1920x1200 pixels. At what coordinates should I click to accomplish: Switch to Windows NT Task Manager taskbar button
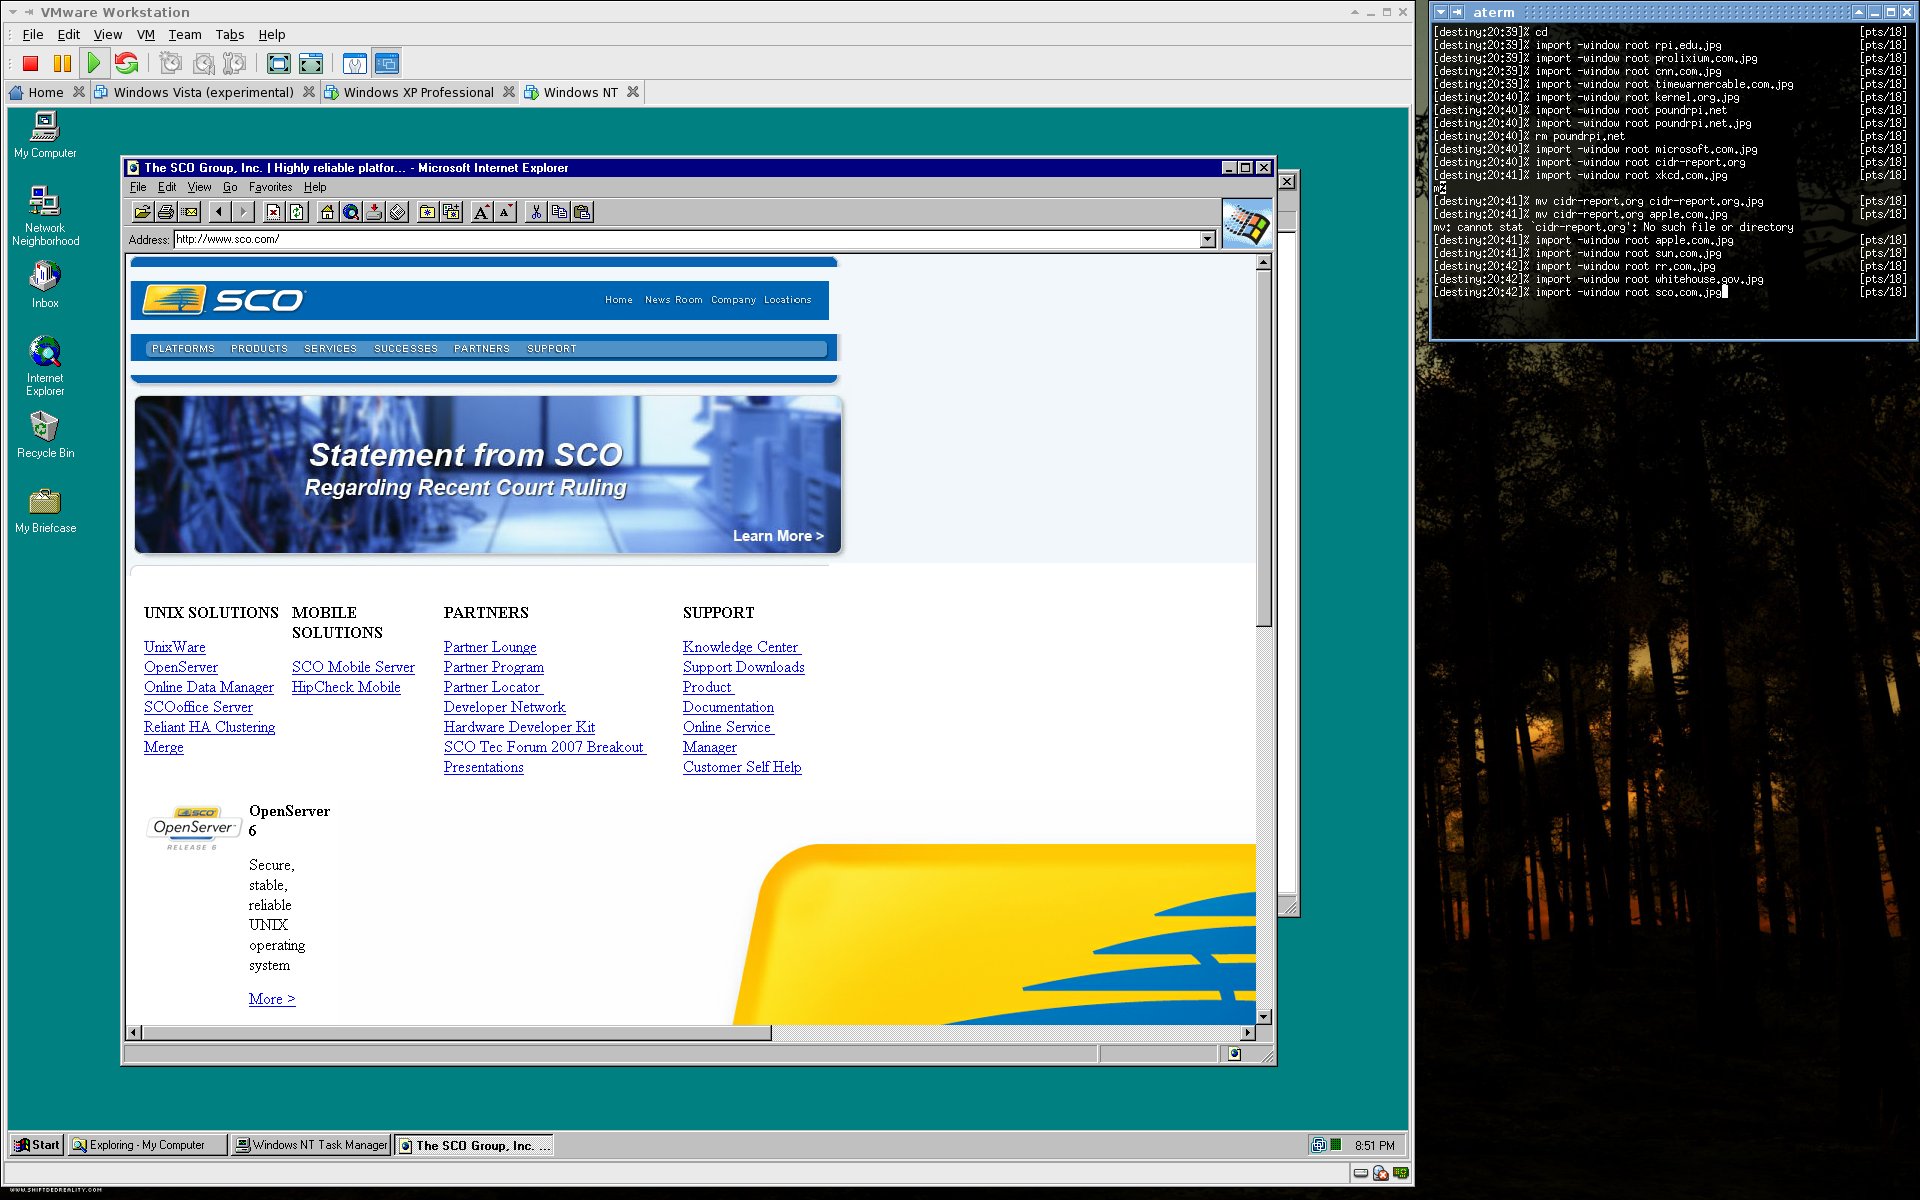coord(311,1146)
